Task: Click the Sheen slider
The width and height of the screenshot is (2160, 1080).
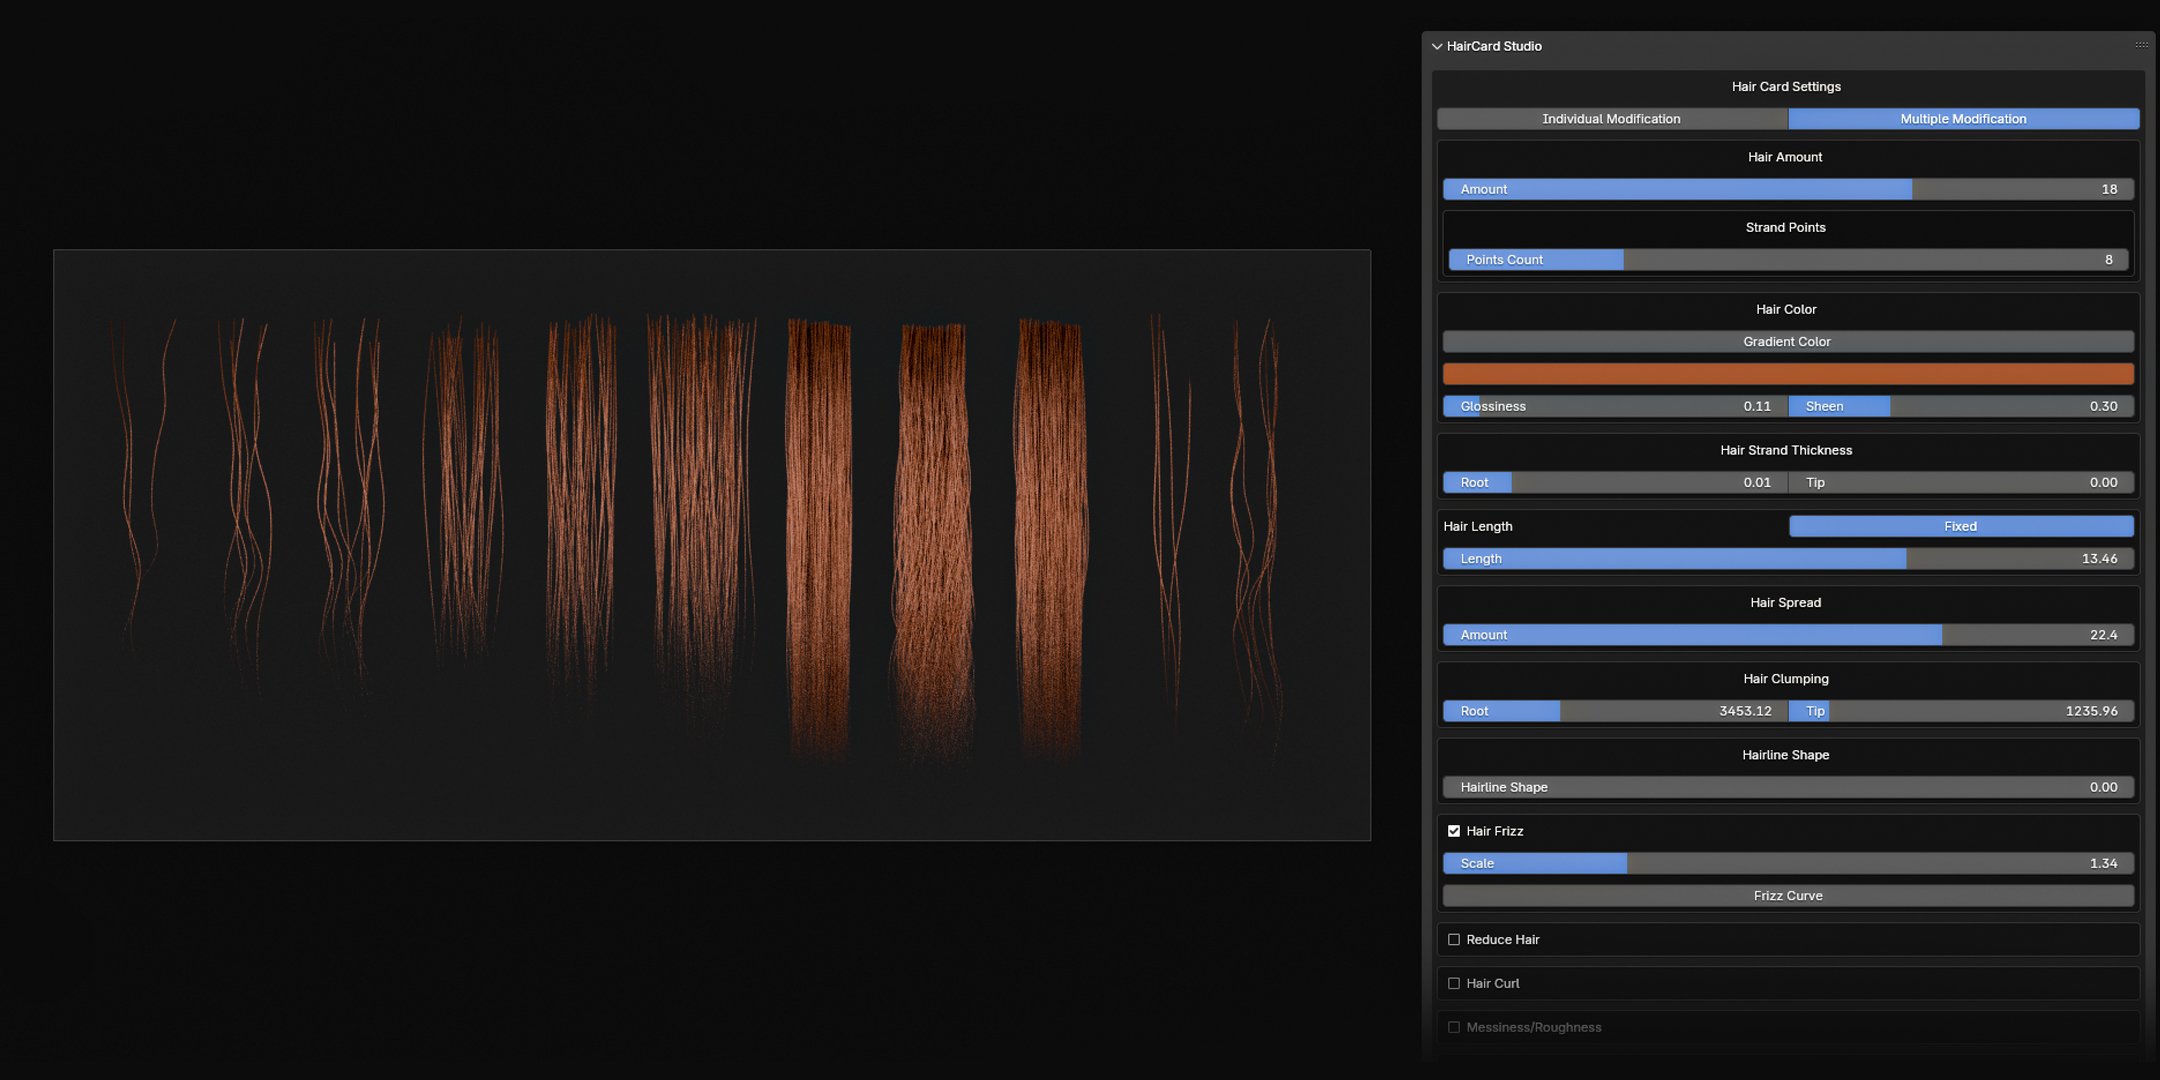Action: tap(1960, 406)
